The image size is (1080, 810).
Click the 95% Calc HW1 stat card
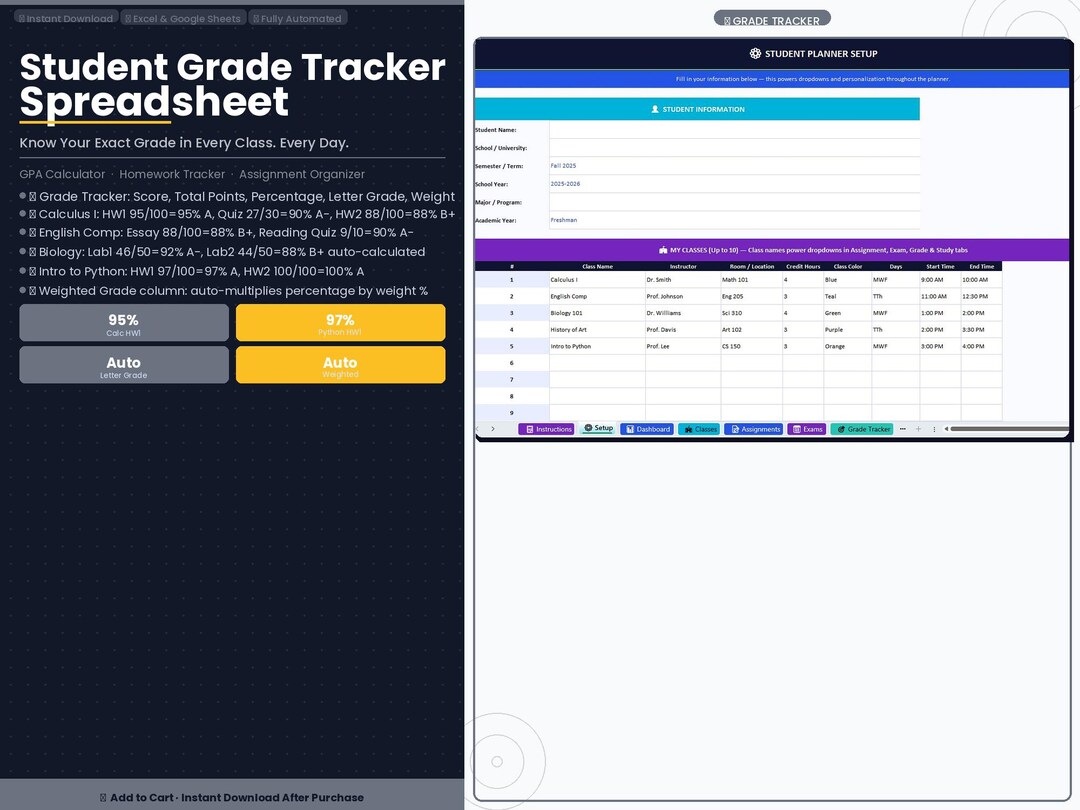point(124,323)
